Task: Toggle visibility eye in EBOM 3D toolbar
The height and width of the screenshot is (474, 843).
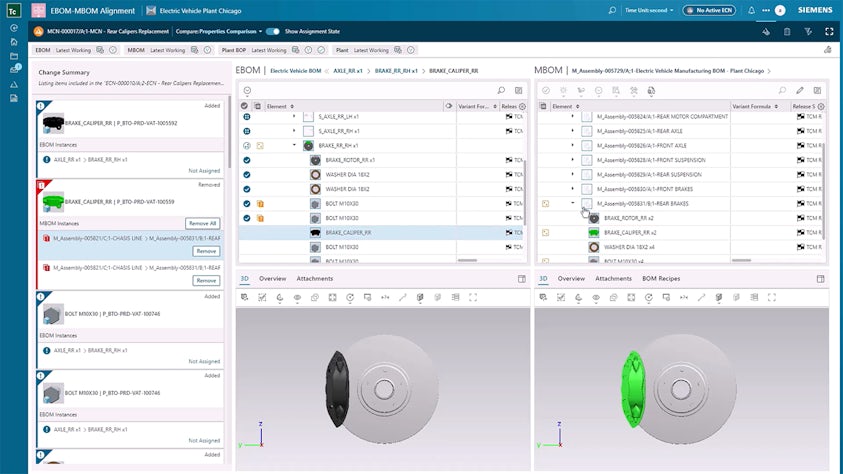Action: [x=297, y=297]
